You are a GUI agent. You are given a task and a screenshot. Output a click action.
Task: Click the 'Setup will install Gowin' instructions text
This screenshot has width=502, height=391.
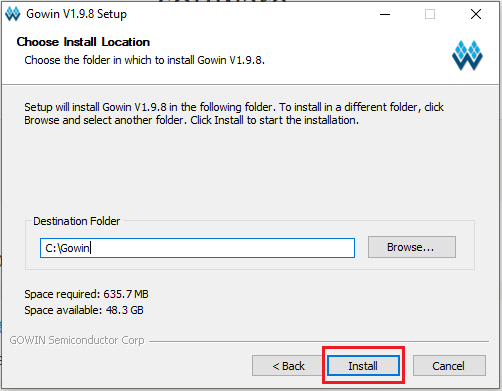(234, 113)
